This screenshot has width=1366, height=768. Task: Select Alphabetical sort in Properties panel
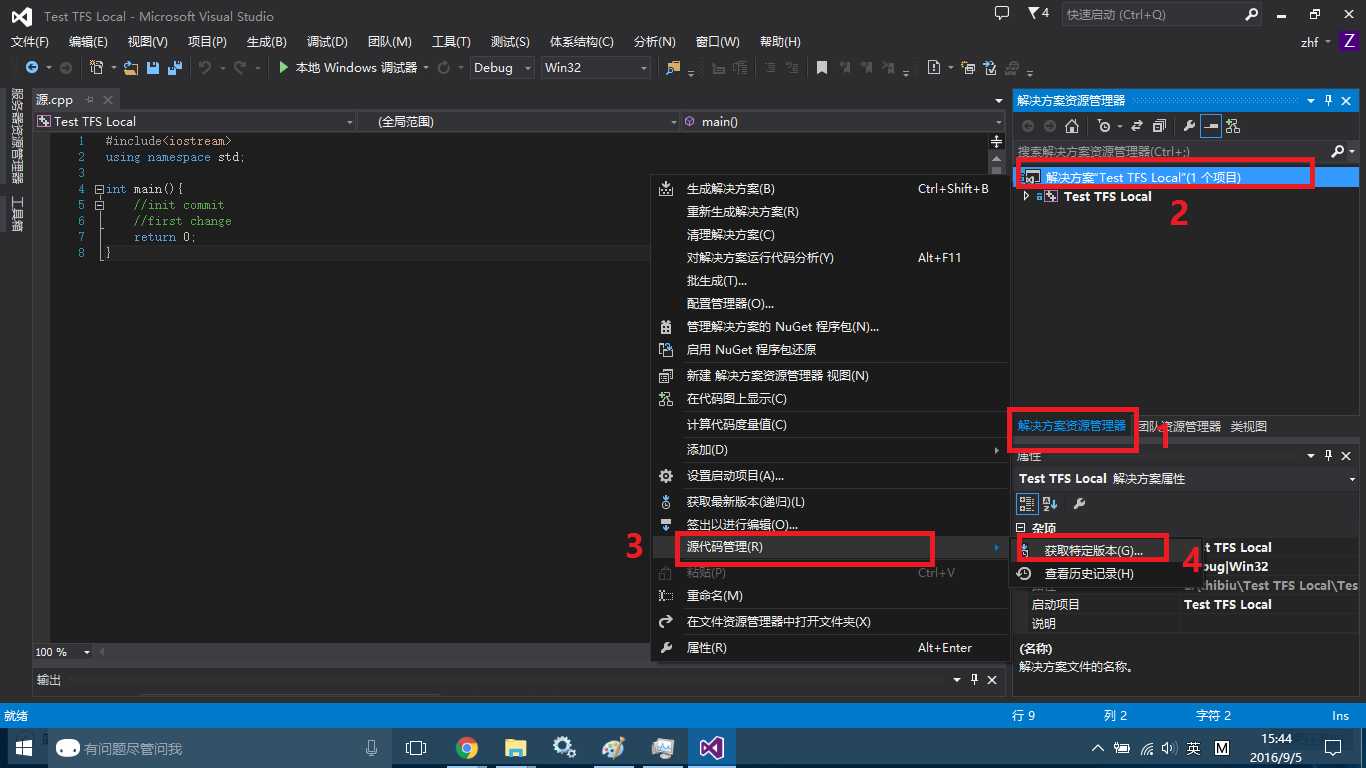(1050, 503)
